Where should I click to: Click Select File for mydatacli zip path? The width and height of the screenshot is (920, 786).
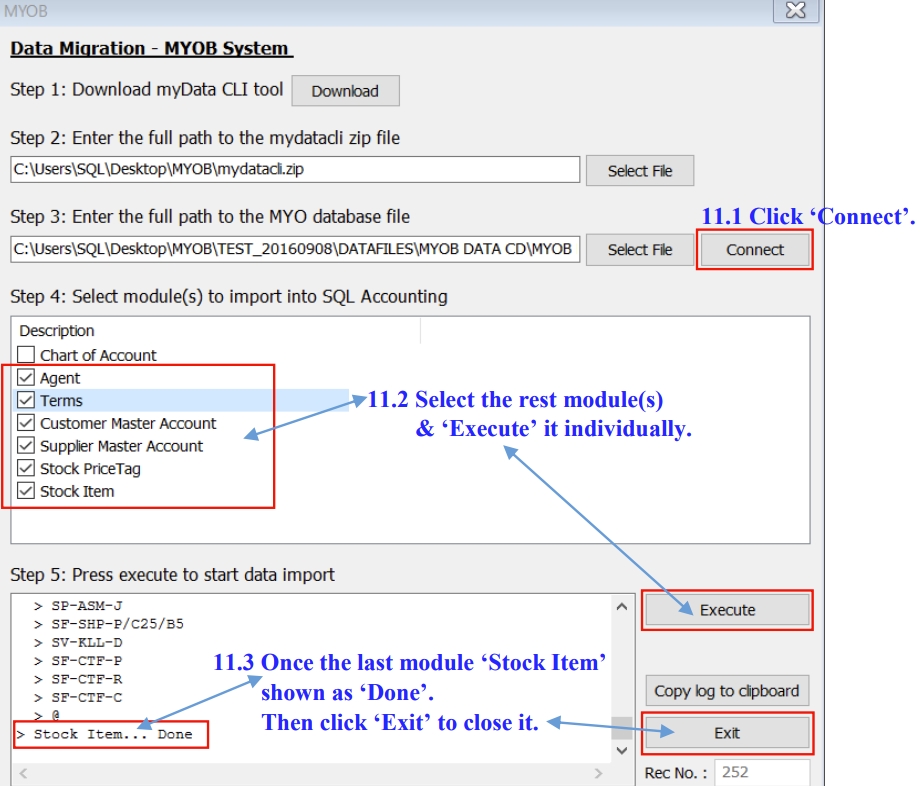639,171
